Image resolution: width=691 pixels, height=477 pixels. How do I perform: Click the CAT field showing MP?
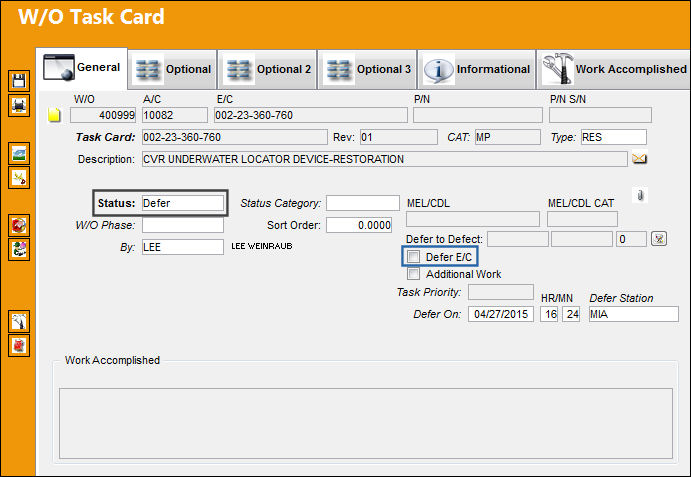pos(508,137)
